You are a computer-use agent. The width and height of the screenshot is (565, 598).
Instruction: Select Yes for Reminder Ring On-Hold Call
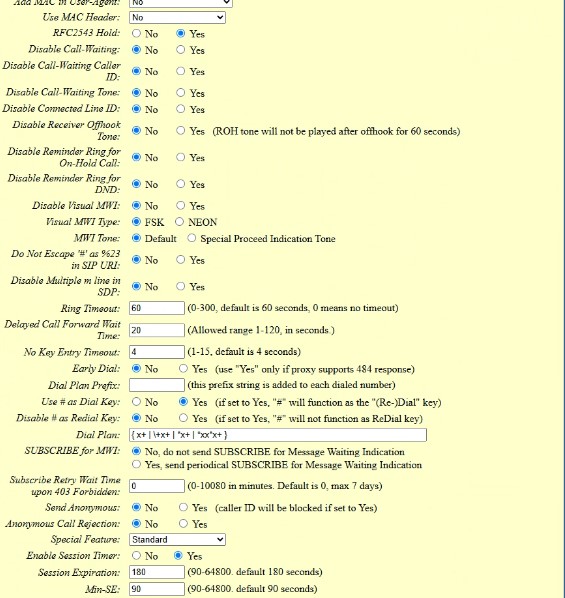pyautogui.click(x=180, y=157)
